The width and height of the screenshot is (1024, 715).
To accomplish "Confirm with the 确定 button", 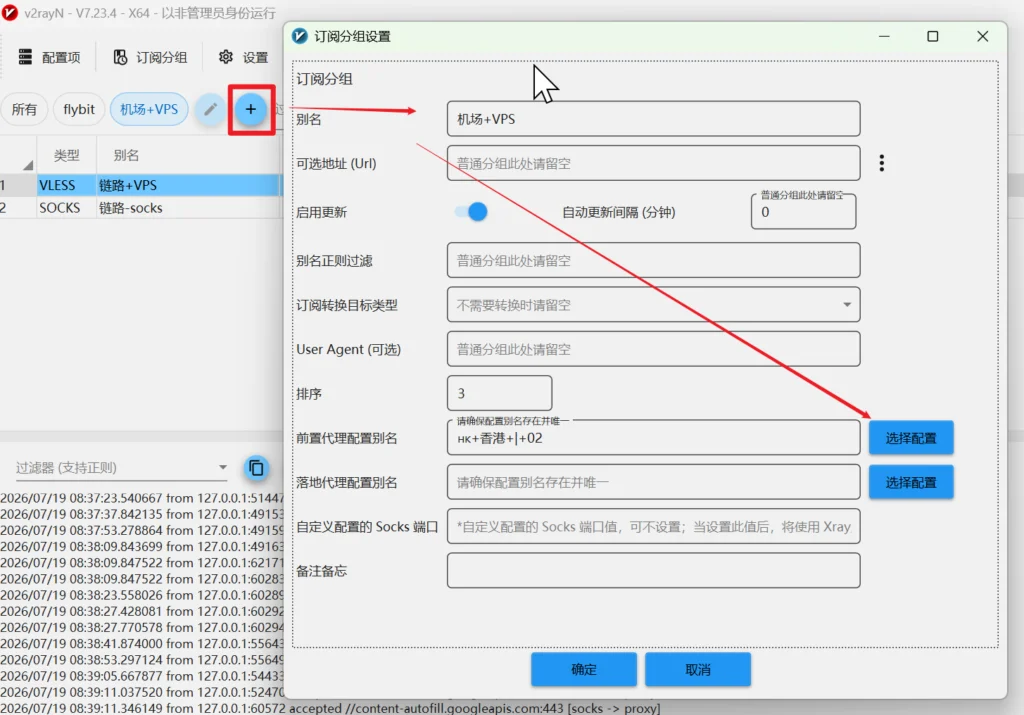I will click(x=584, y=669).
